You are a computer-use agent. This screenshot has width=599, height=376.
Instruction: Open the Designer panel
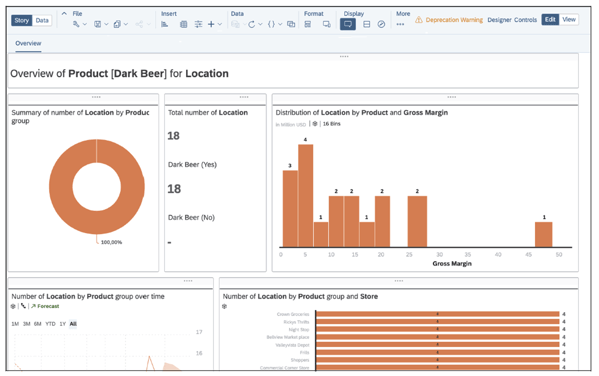pos(499,19)
